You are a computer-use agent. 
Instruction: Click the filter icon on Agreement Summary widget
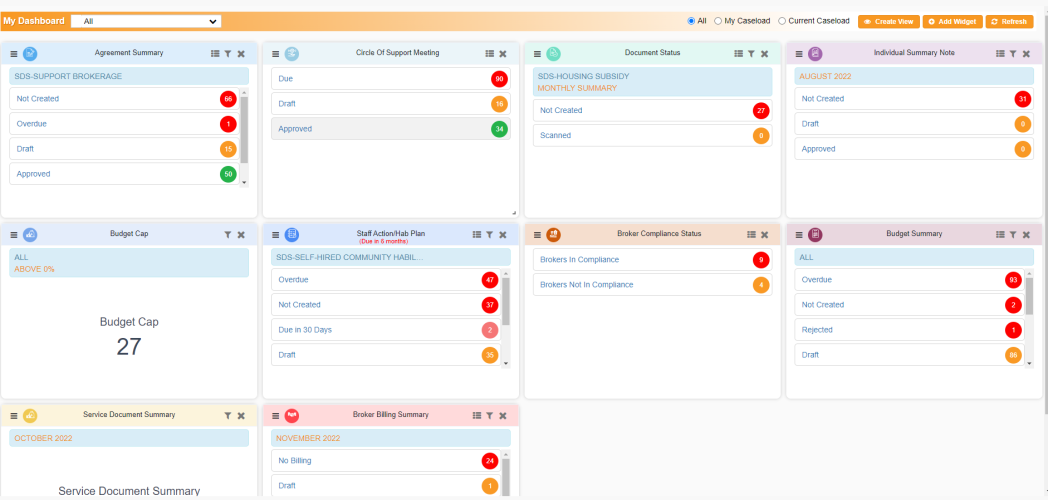pyautogui.click(x=227, y=54)
